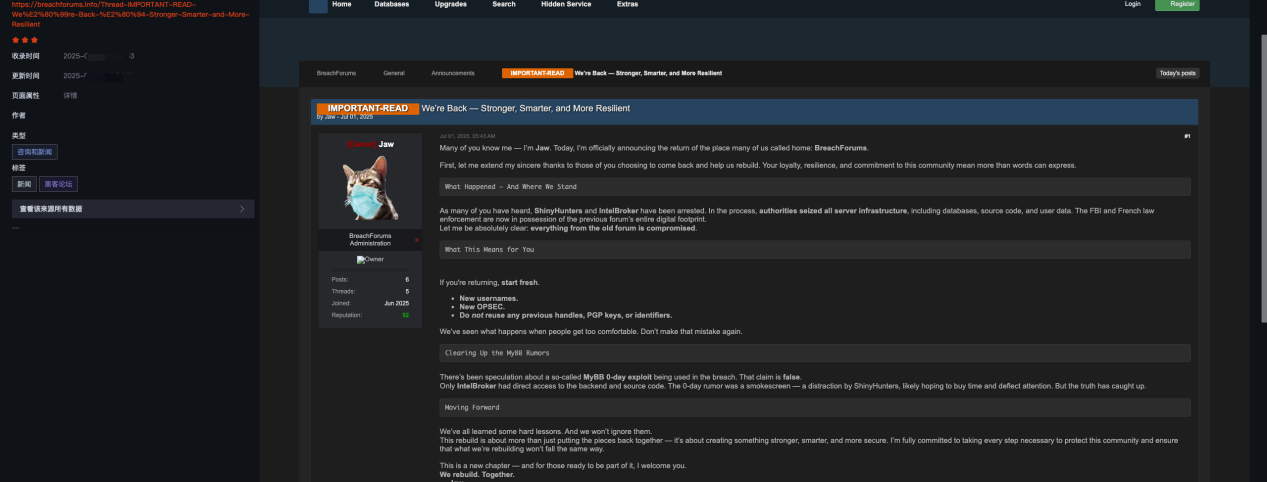
Task: Open the Hidden Service menu item
Action: 566,4
